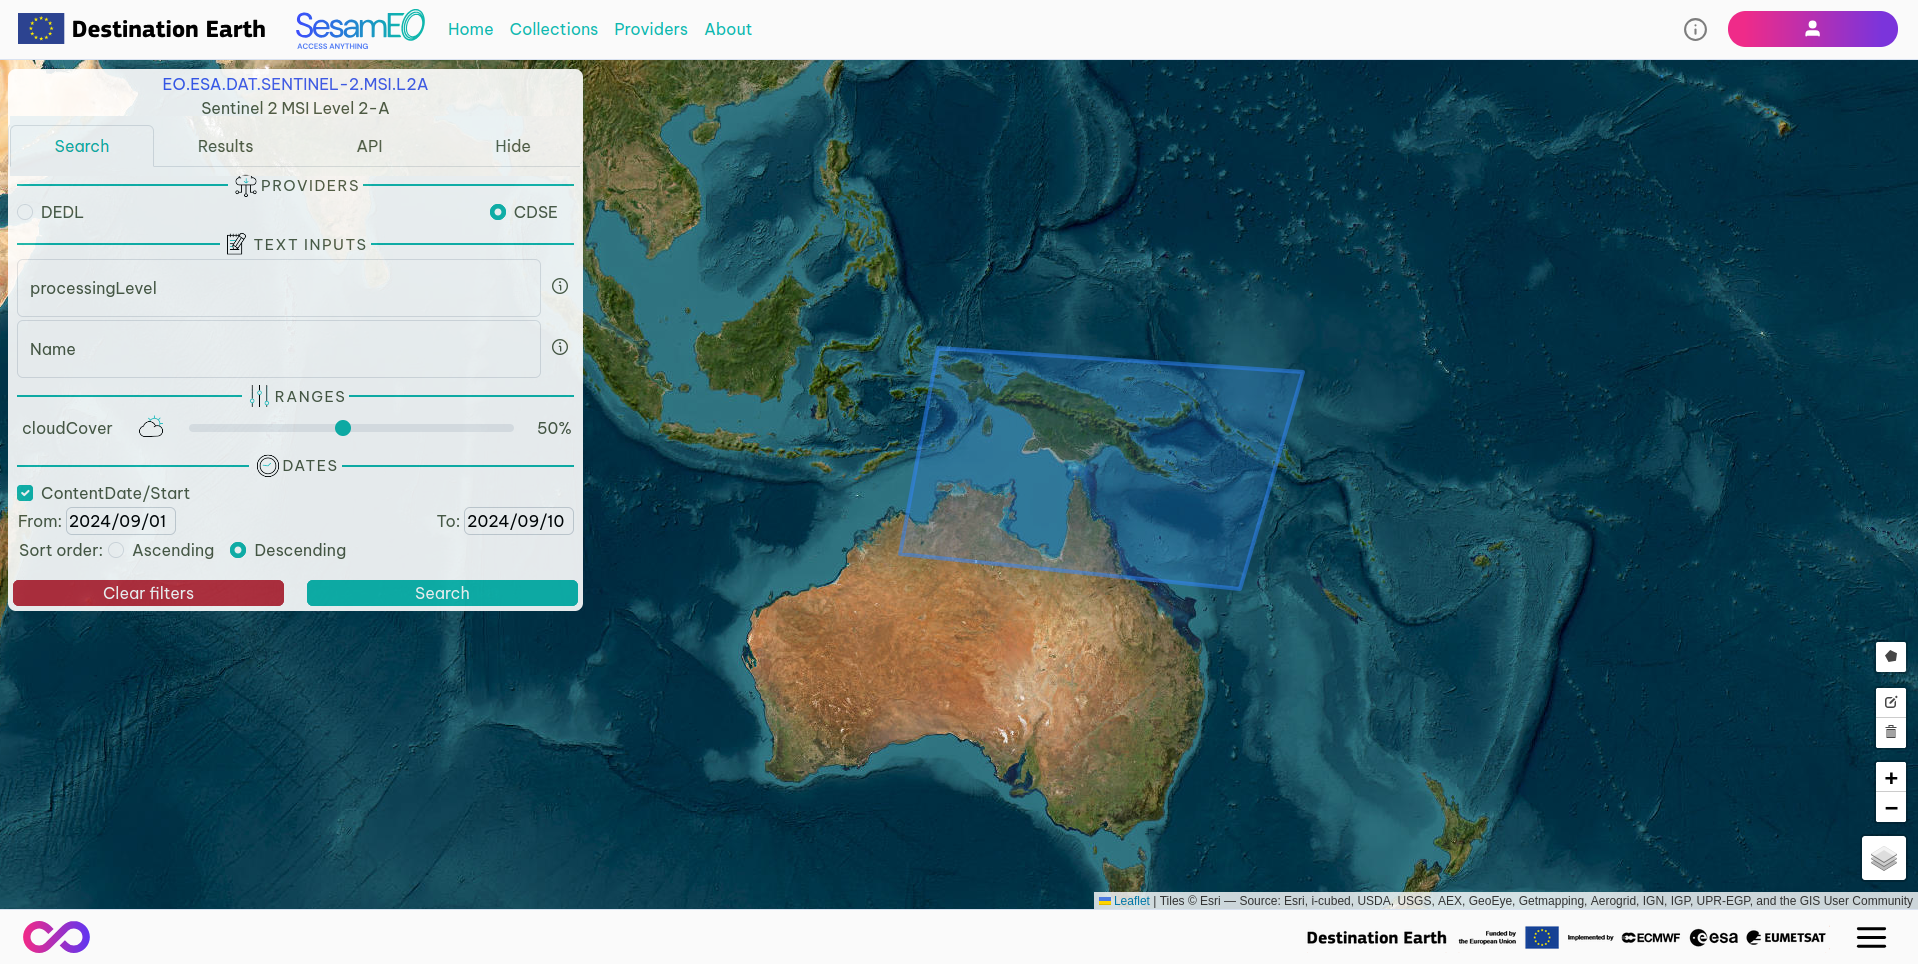Viewport: 1918px width, 964px height.
Task: Click the Destination Earth header title
Action: [x=169, y=29]
